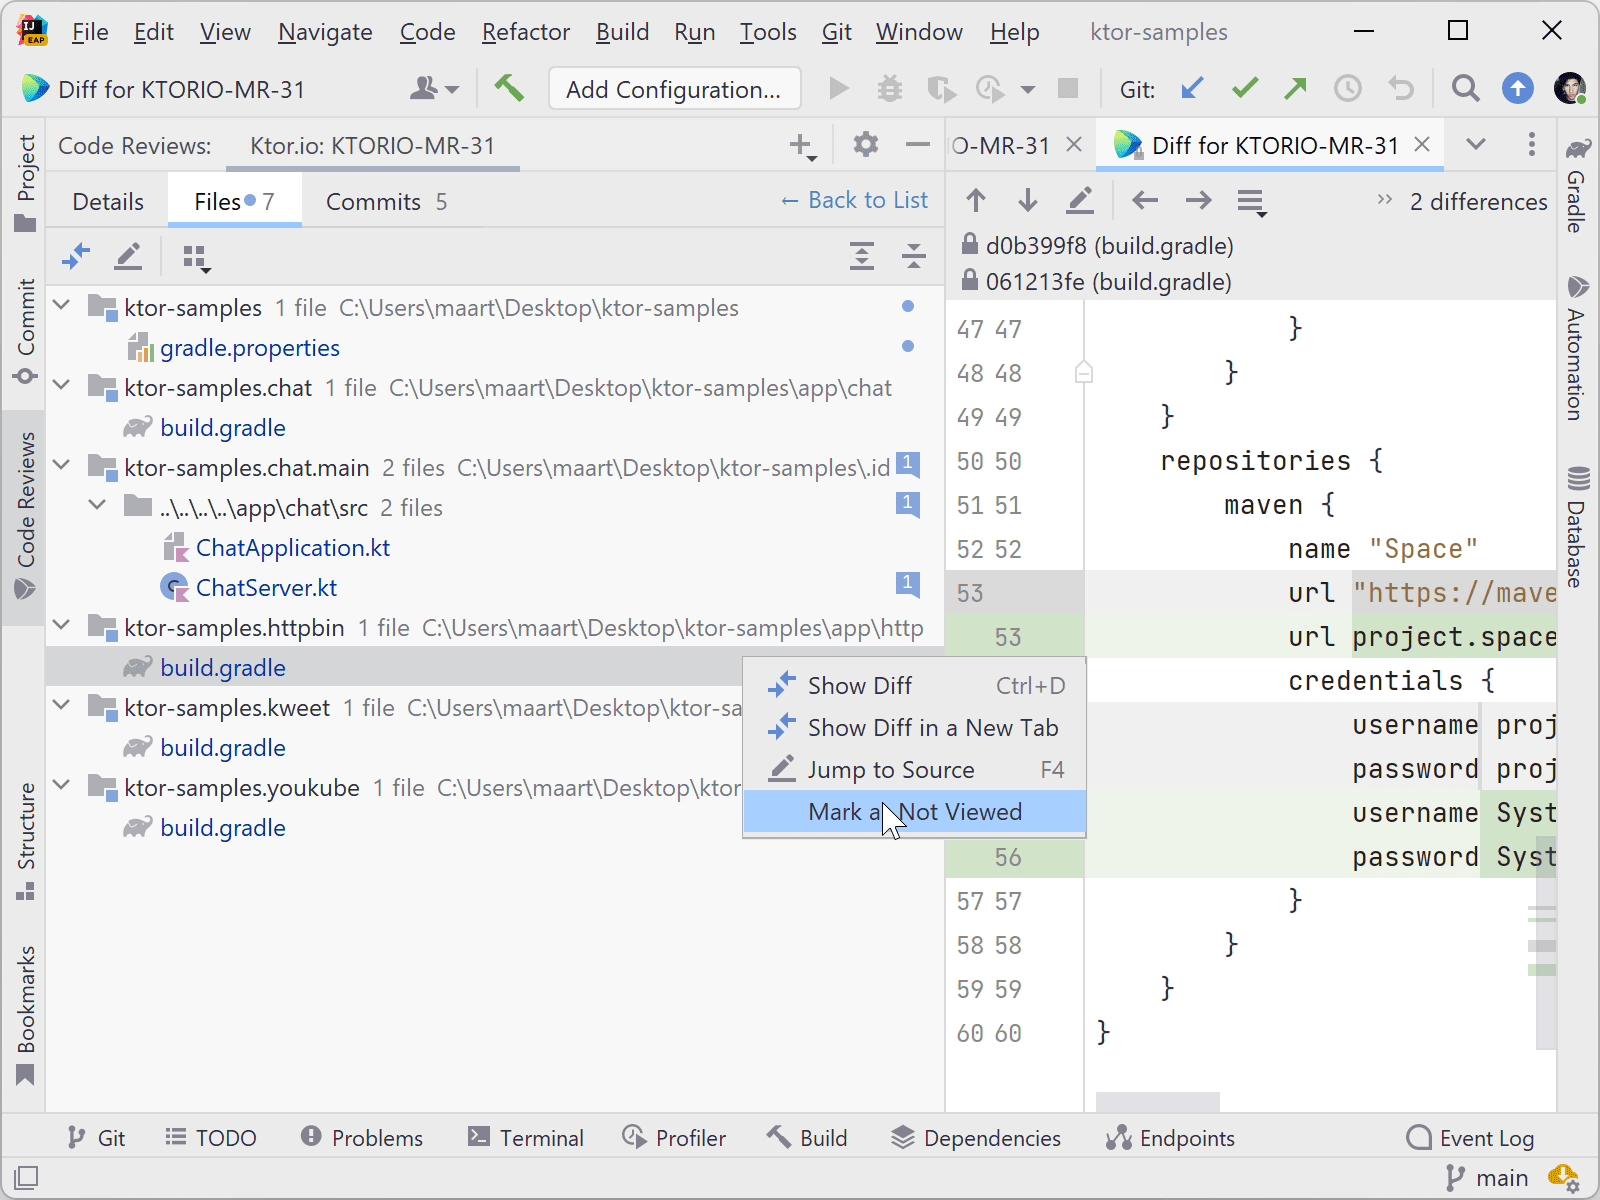This screenshot has width=1600, height=1200.
Task: Toggle the Automation tool window
Action: coord(1577,347)
